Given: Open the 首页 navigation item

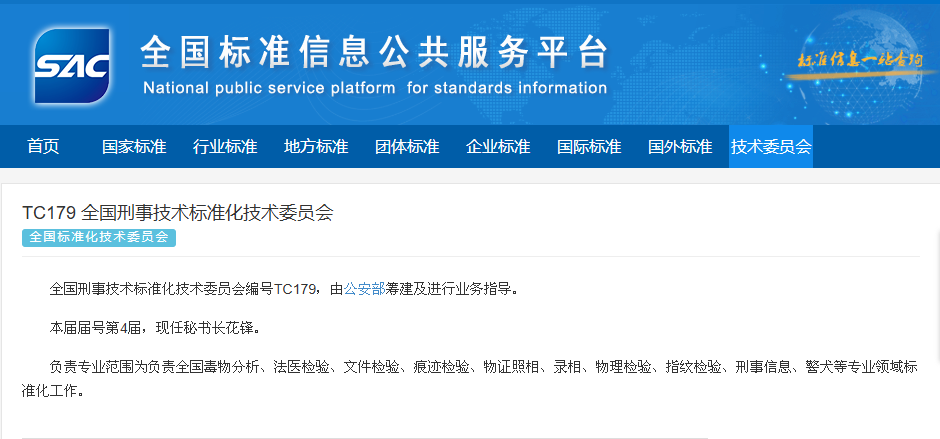Looking at the screenshot, I should (43, 146).
